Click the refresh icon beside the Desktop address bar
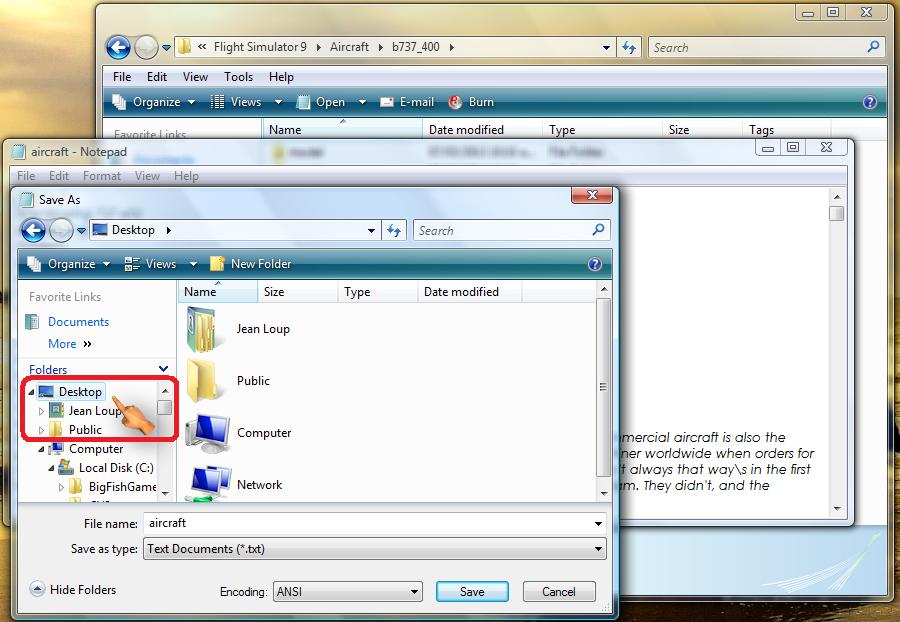Image resolution: width=900 pixels, height=622 pixels. pos(394,230)
